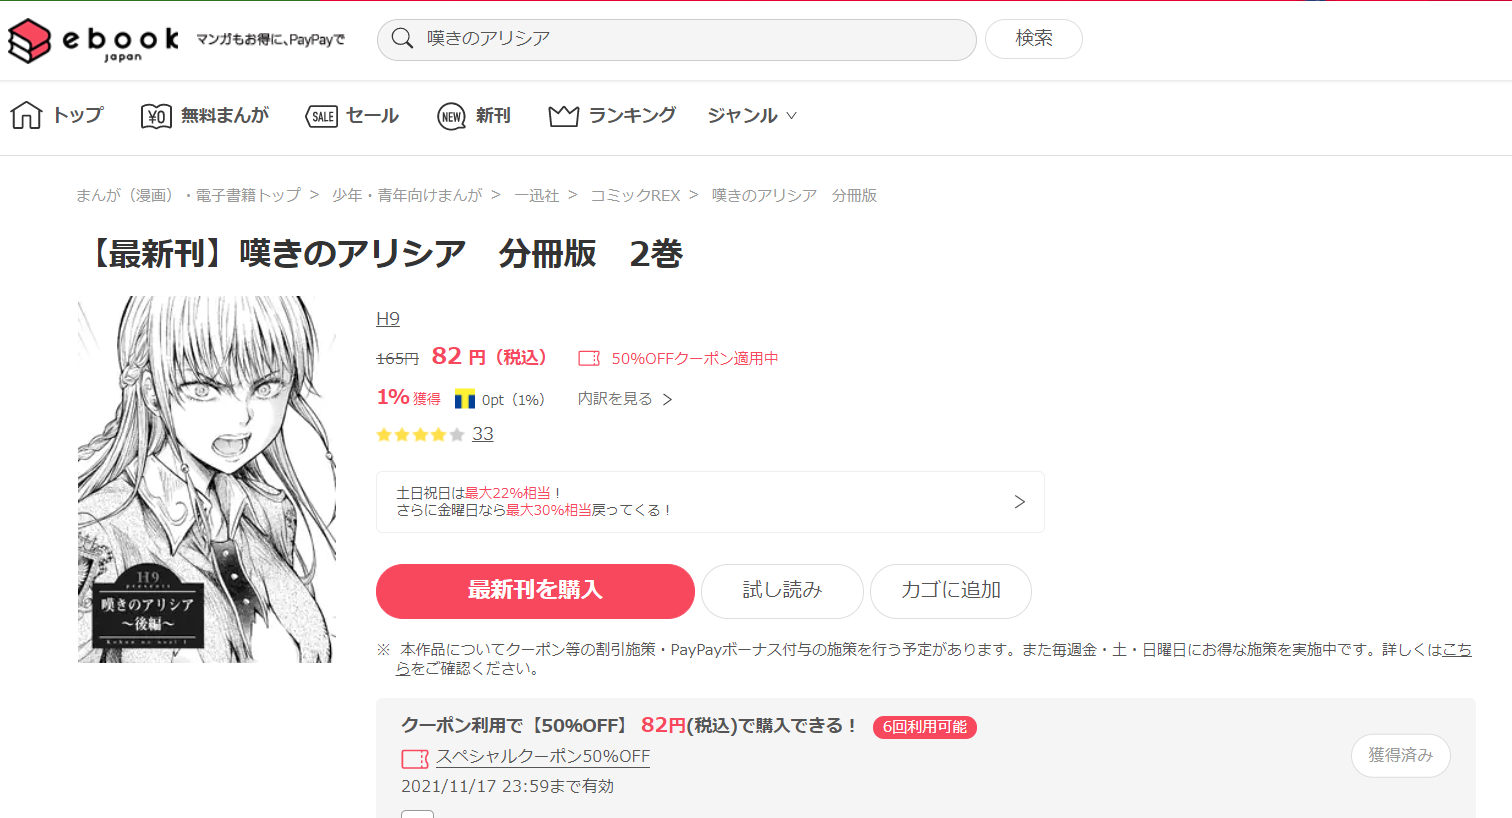This screenshot has width=1512, height=818.
Task: Open the 33 reviews count link
Action: [483, 434]
